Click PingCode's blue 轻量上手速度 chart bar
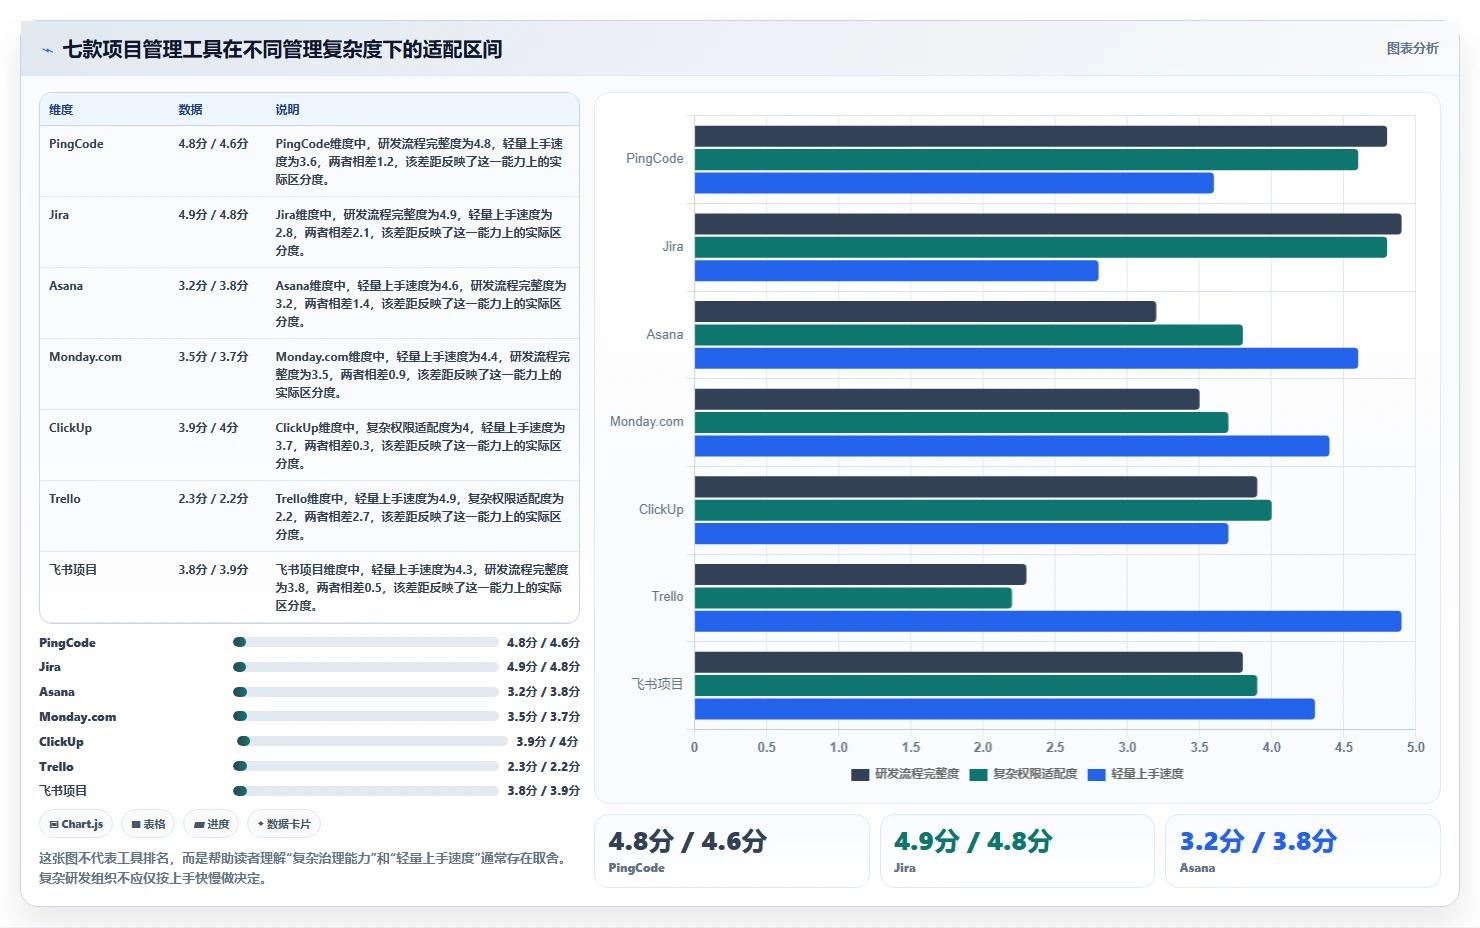1480x928 pixels. tap(954, 183)
